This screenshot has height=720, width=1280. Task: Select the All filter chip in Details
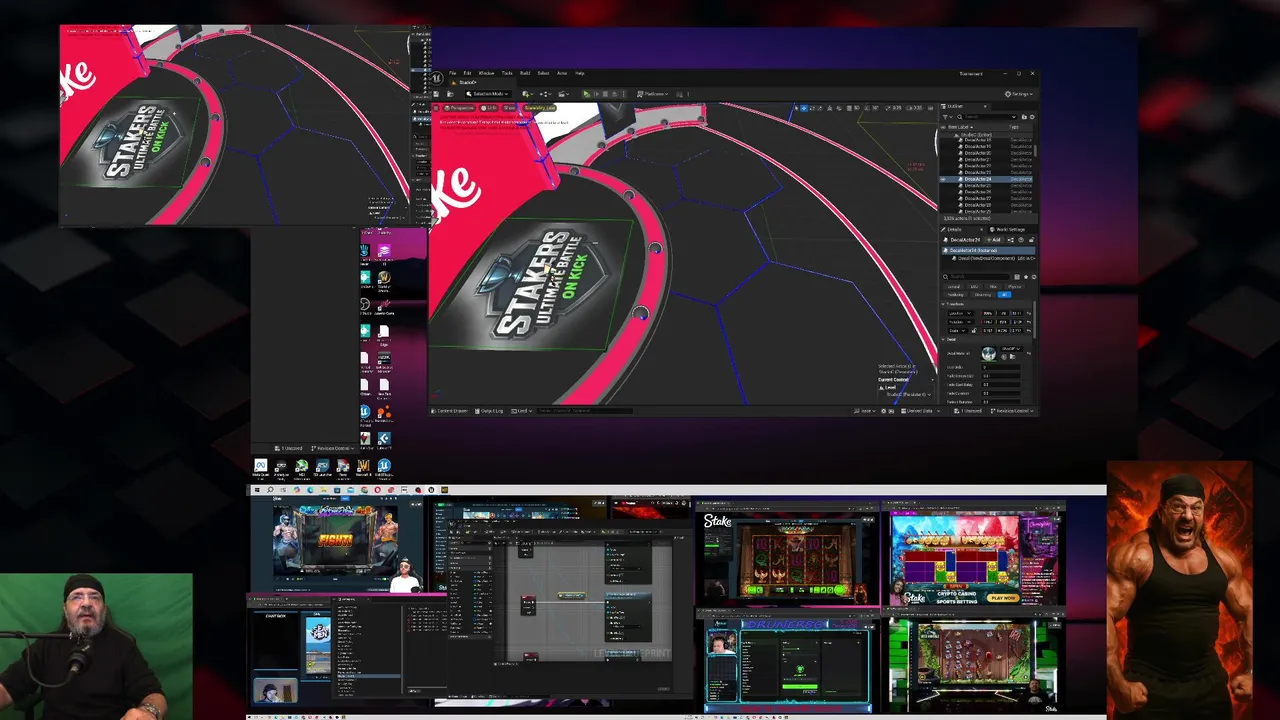pos(1004,294)
